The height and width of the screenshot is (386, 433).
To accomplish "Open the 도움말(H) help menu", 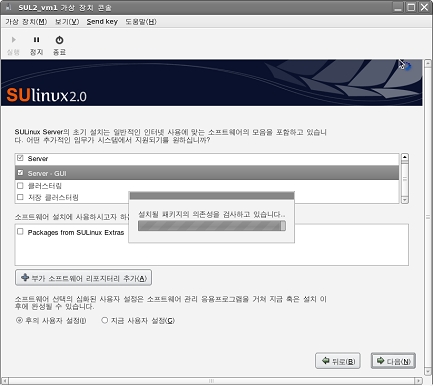I will pyautogui.click(x=141, y=22).
